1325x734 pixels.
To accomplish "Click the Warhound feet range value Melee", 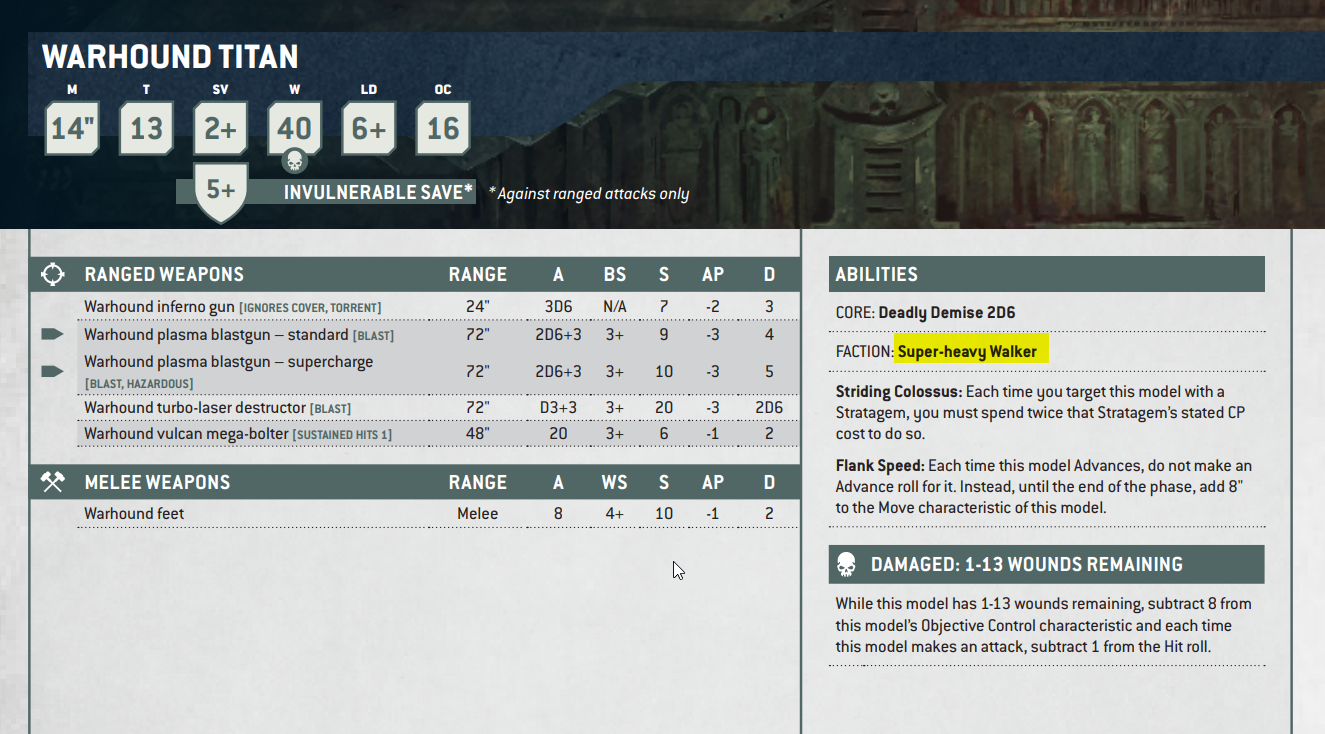I will coord(478,514).
